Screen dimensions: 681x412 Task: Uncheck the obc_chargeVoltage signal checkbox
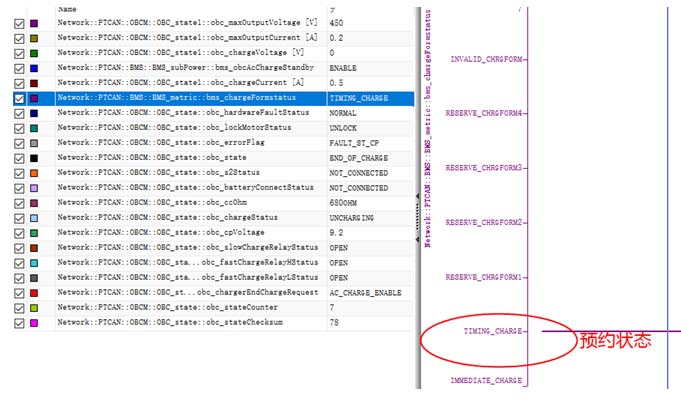click(19, 53)
